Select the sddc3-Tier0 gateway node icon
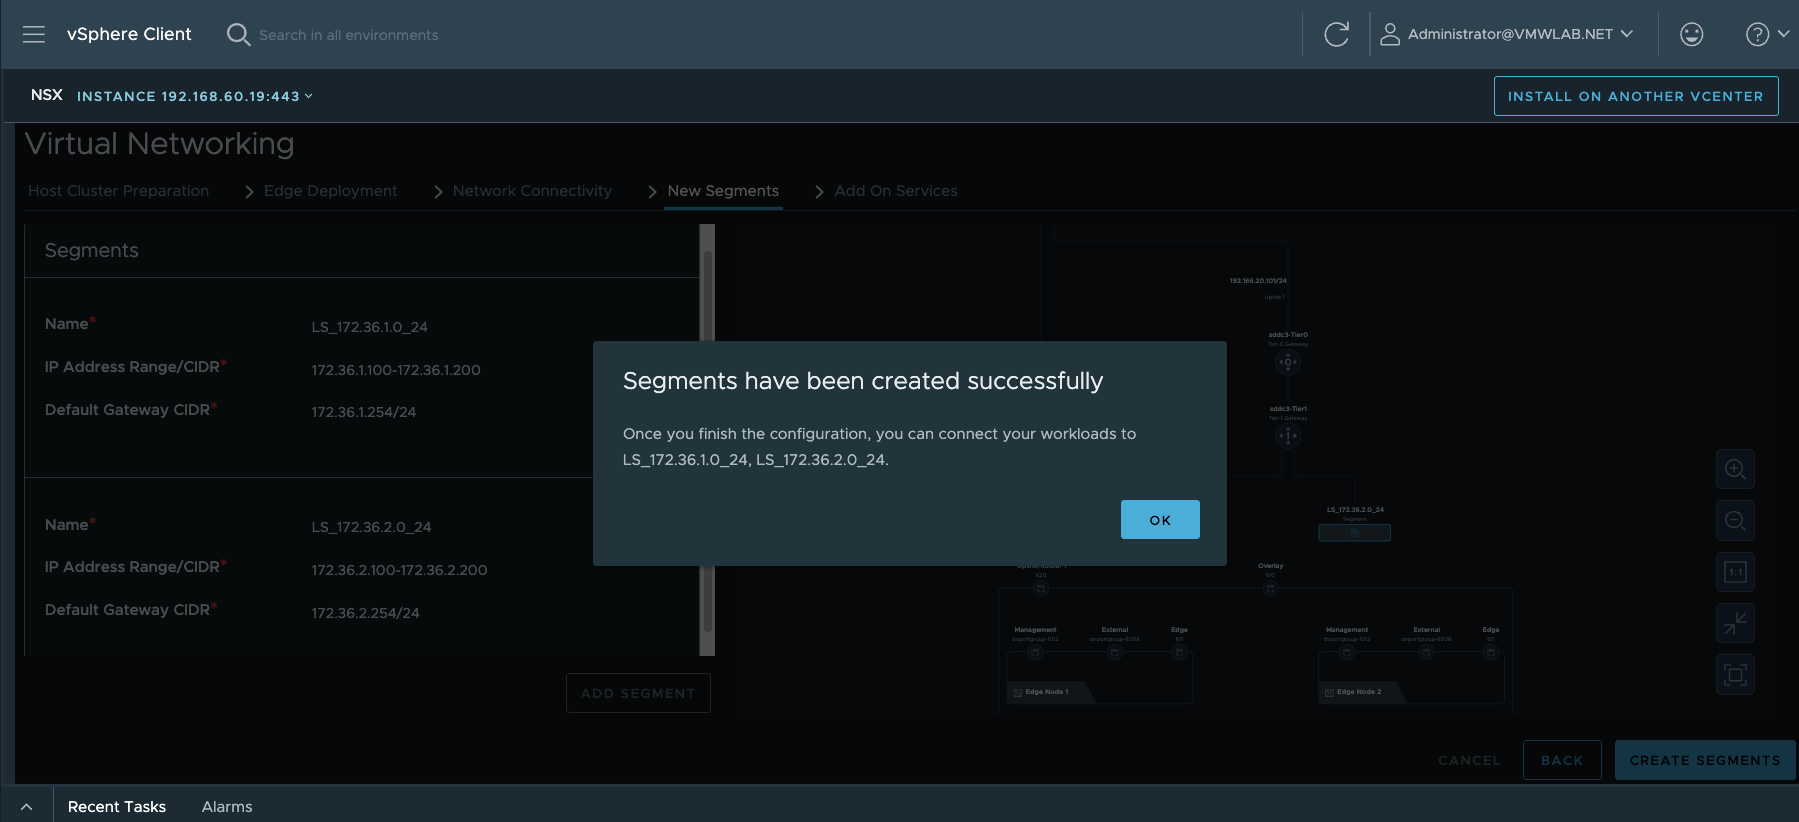Image resolution: width=1799 pixels, height=822 pixels. click(1288, 362)
